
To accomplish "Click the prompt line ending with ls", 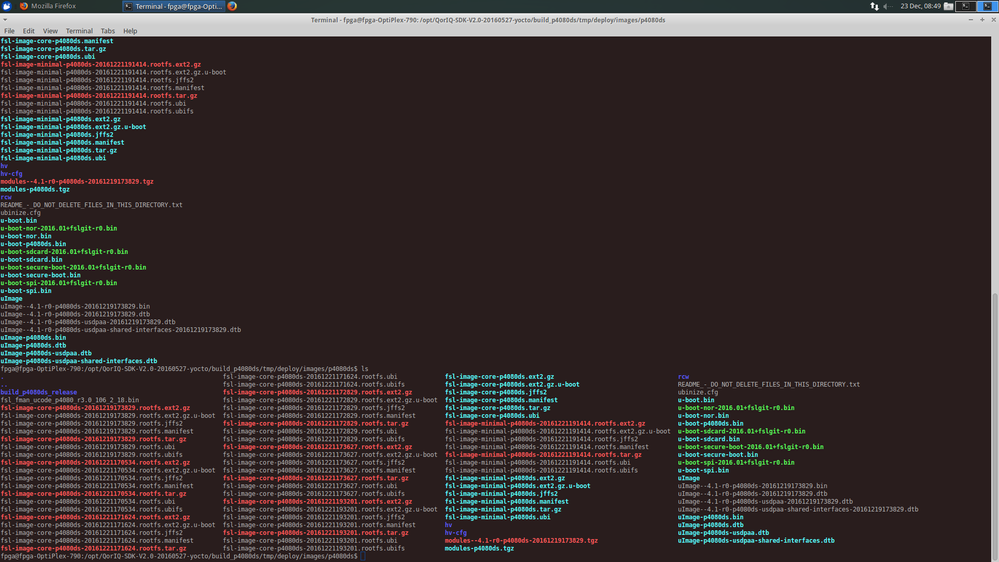I will click(185, 369).
